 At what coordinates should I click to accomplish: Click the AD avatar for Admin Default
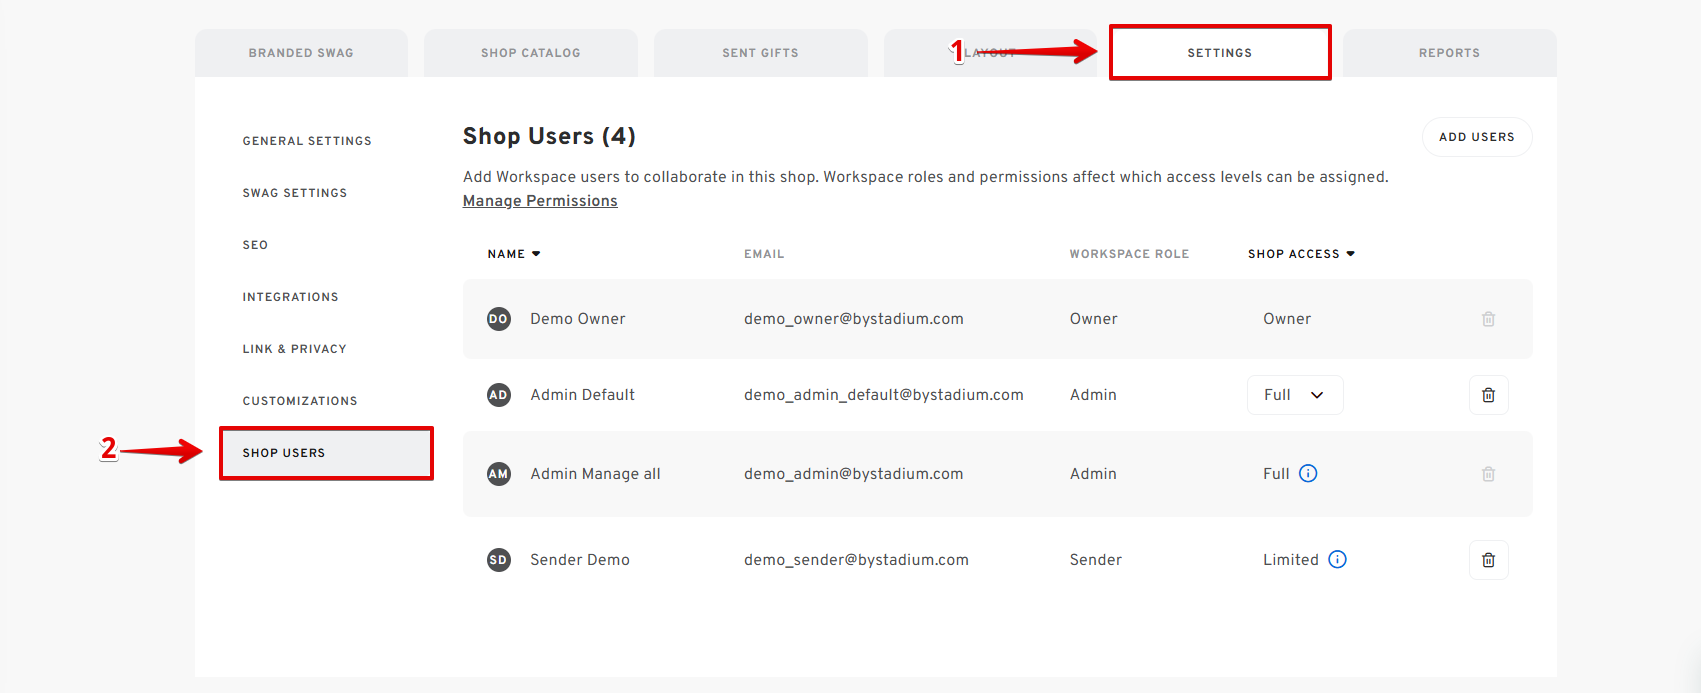(x=498, y=395)
